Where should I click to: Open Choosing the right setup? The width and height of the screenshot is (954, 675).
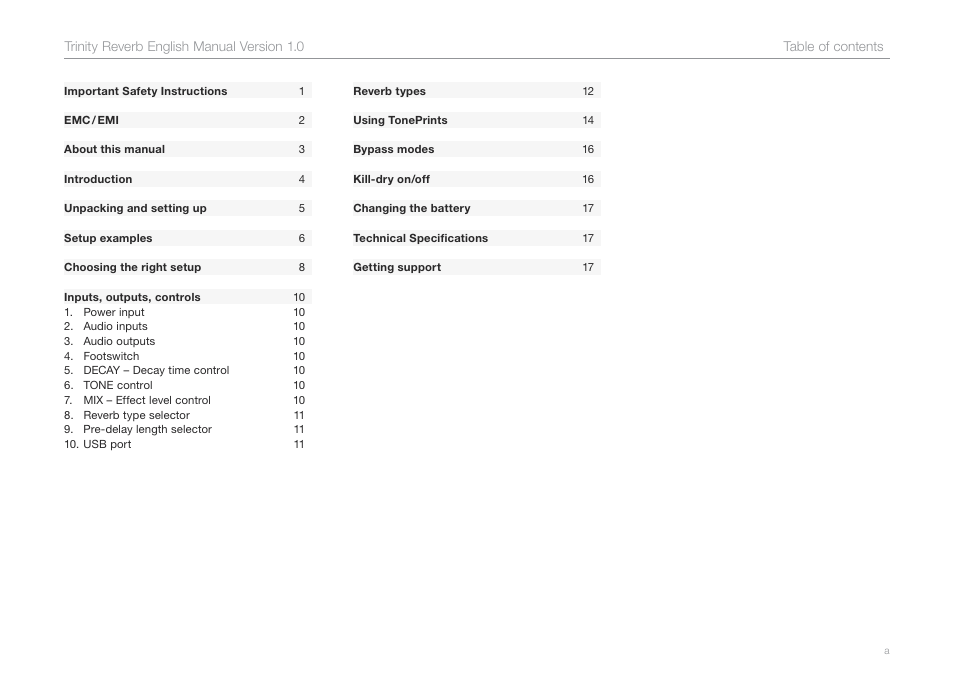[187, 267]
